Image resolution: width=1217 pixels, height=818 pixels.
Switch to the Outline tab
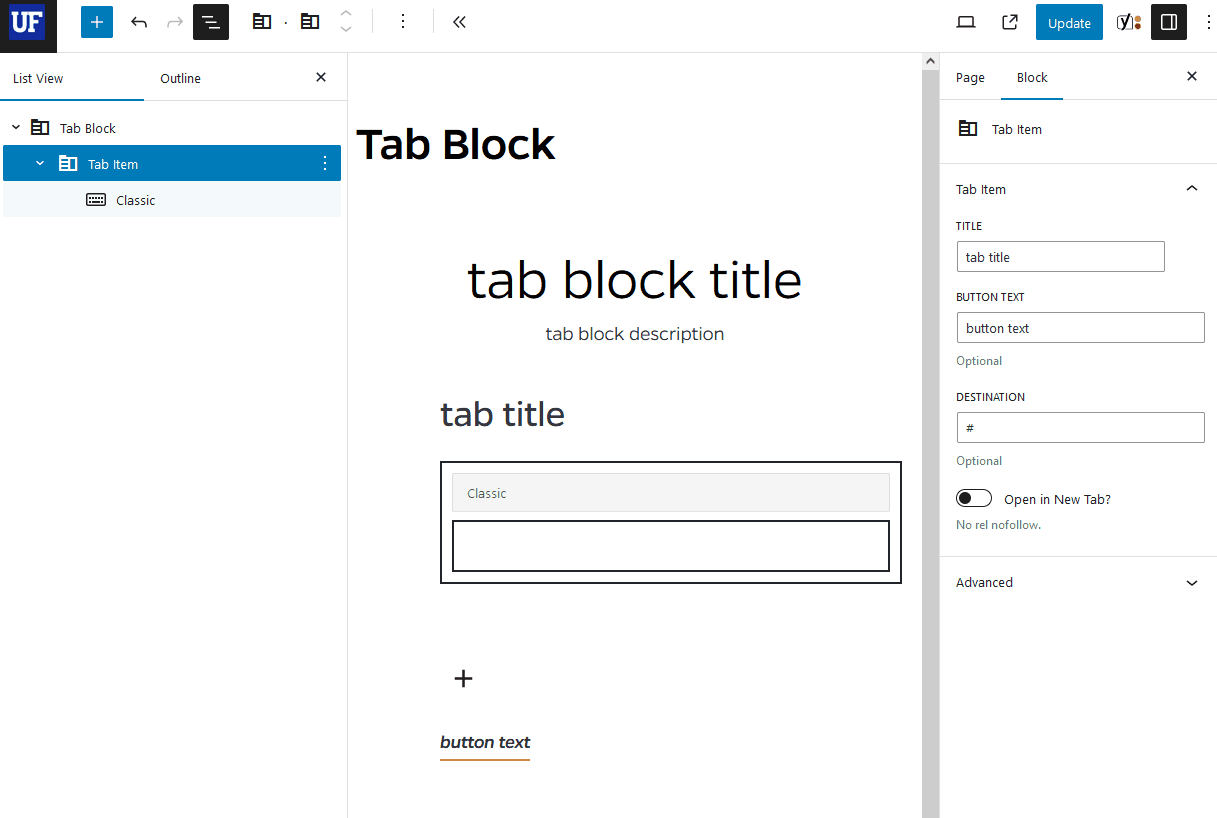[x=180, y=77]
